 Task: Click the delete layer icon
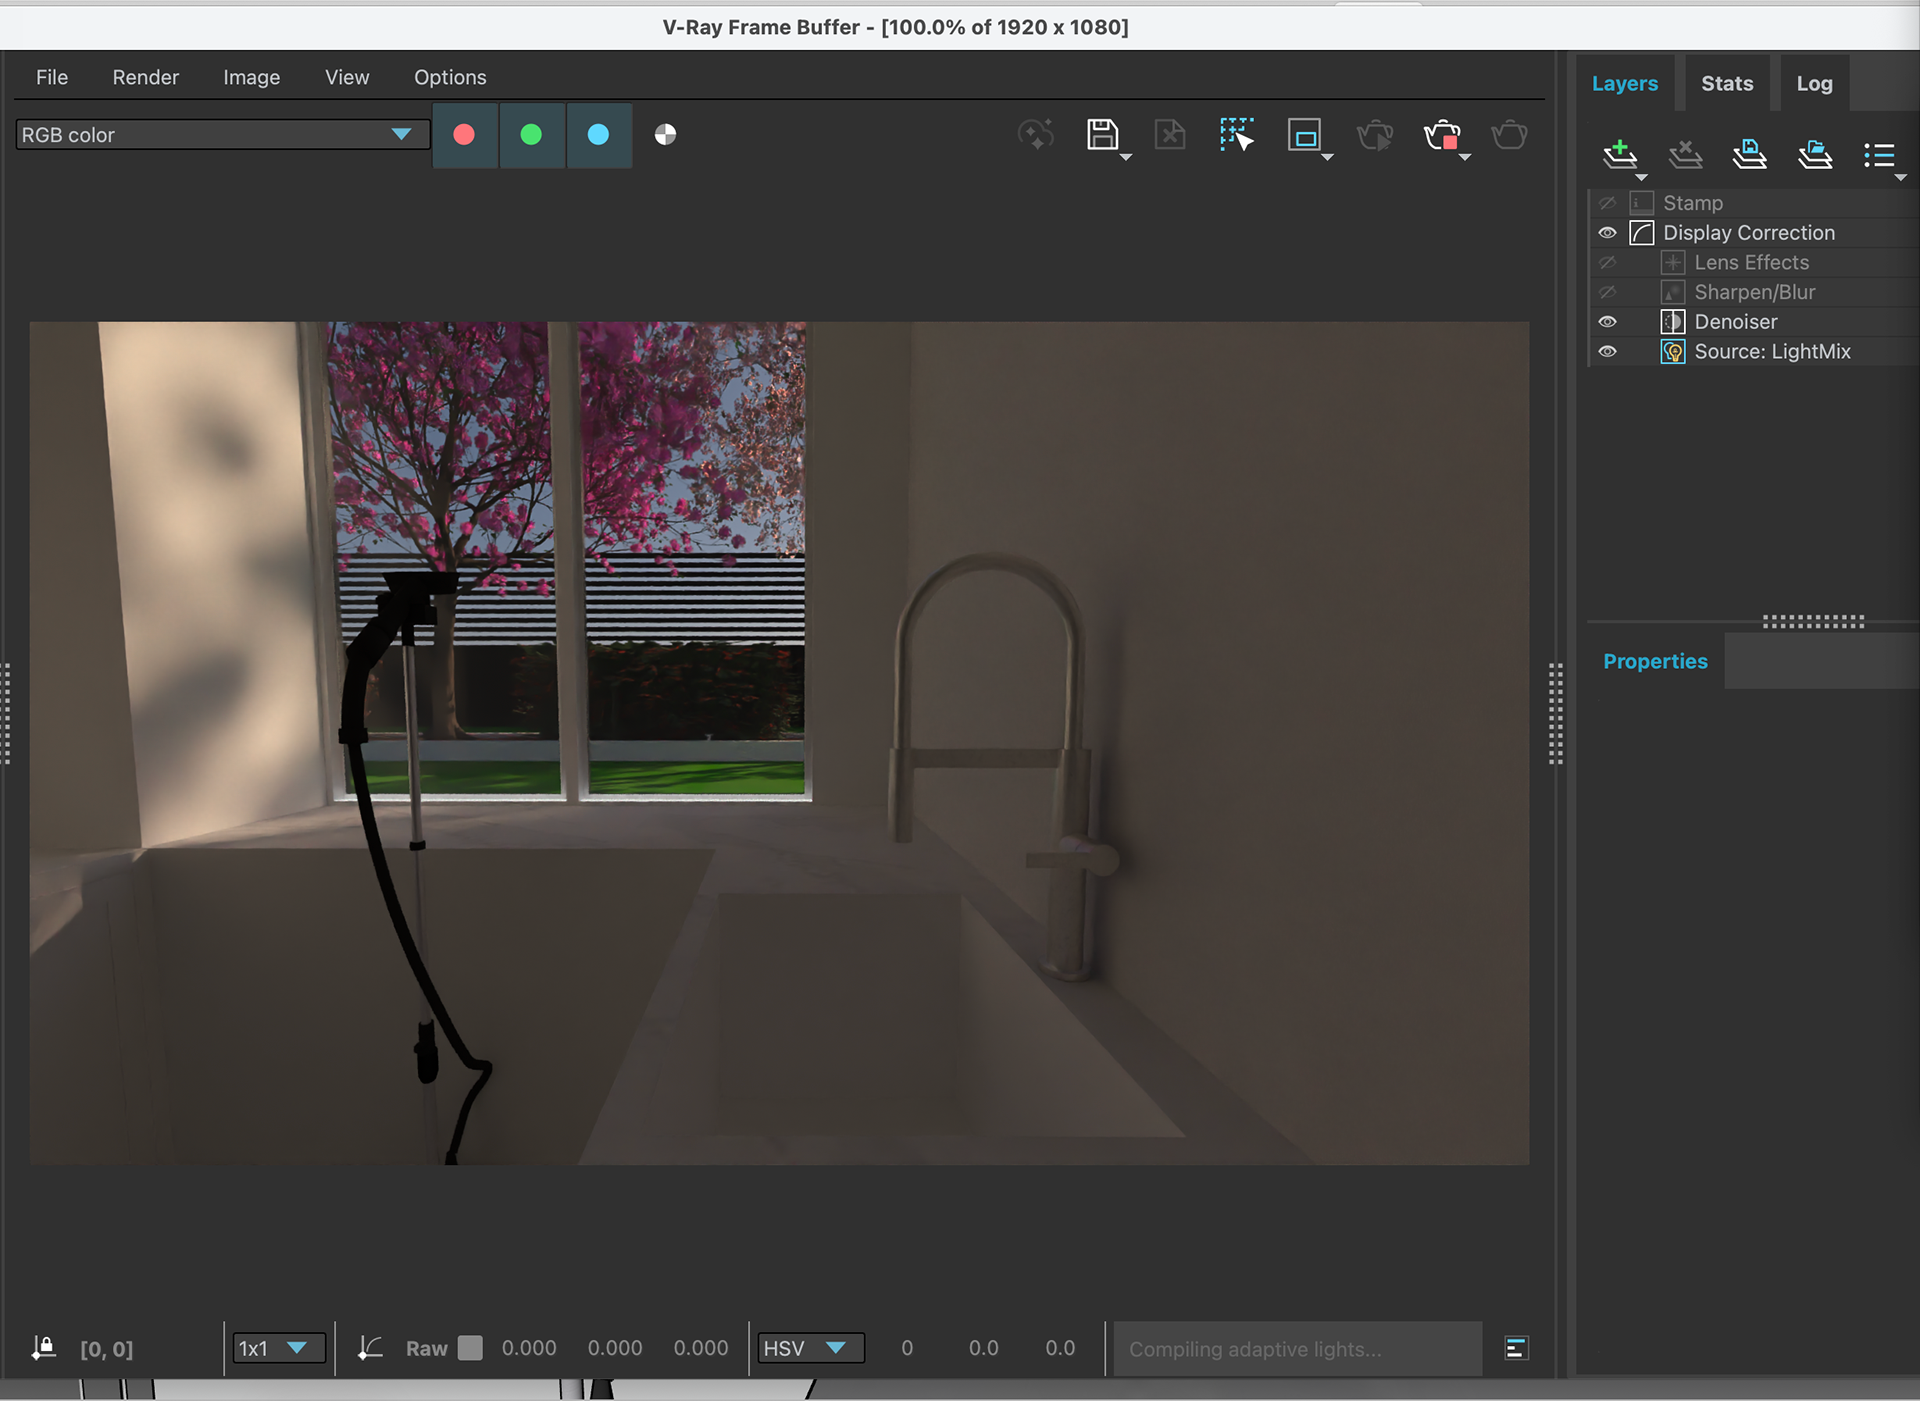1685,154
